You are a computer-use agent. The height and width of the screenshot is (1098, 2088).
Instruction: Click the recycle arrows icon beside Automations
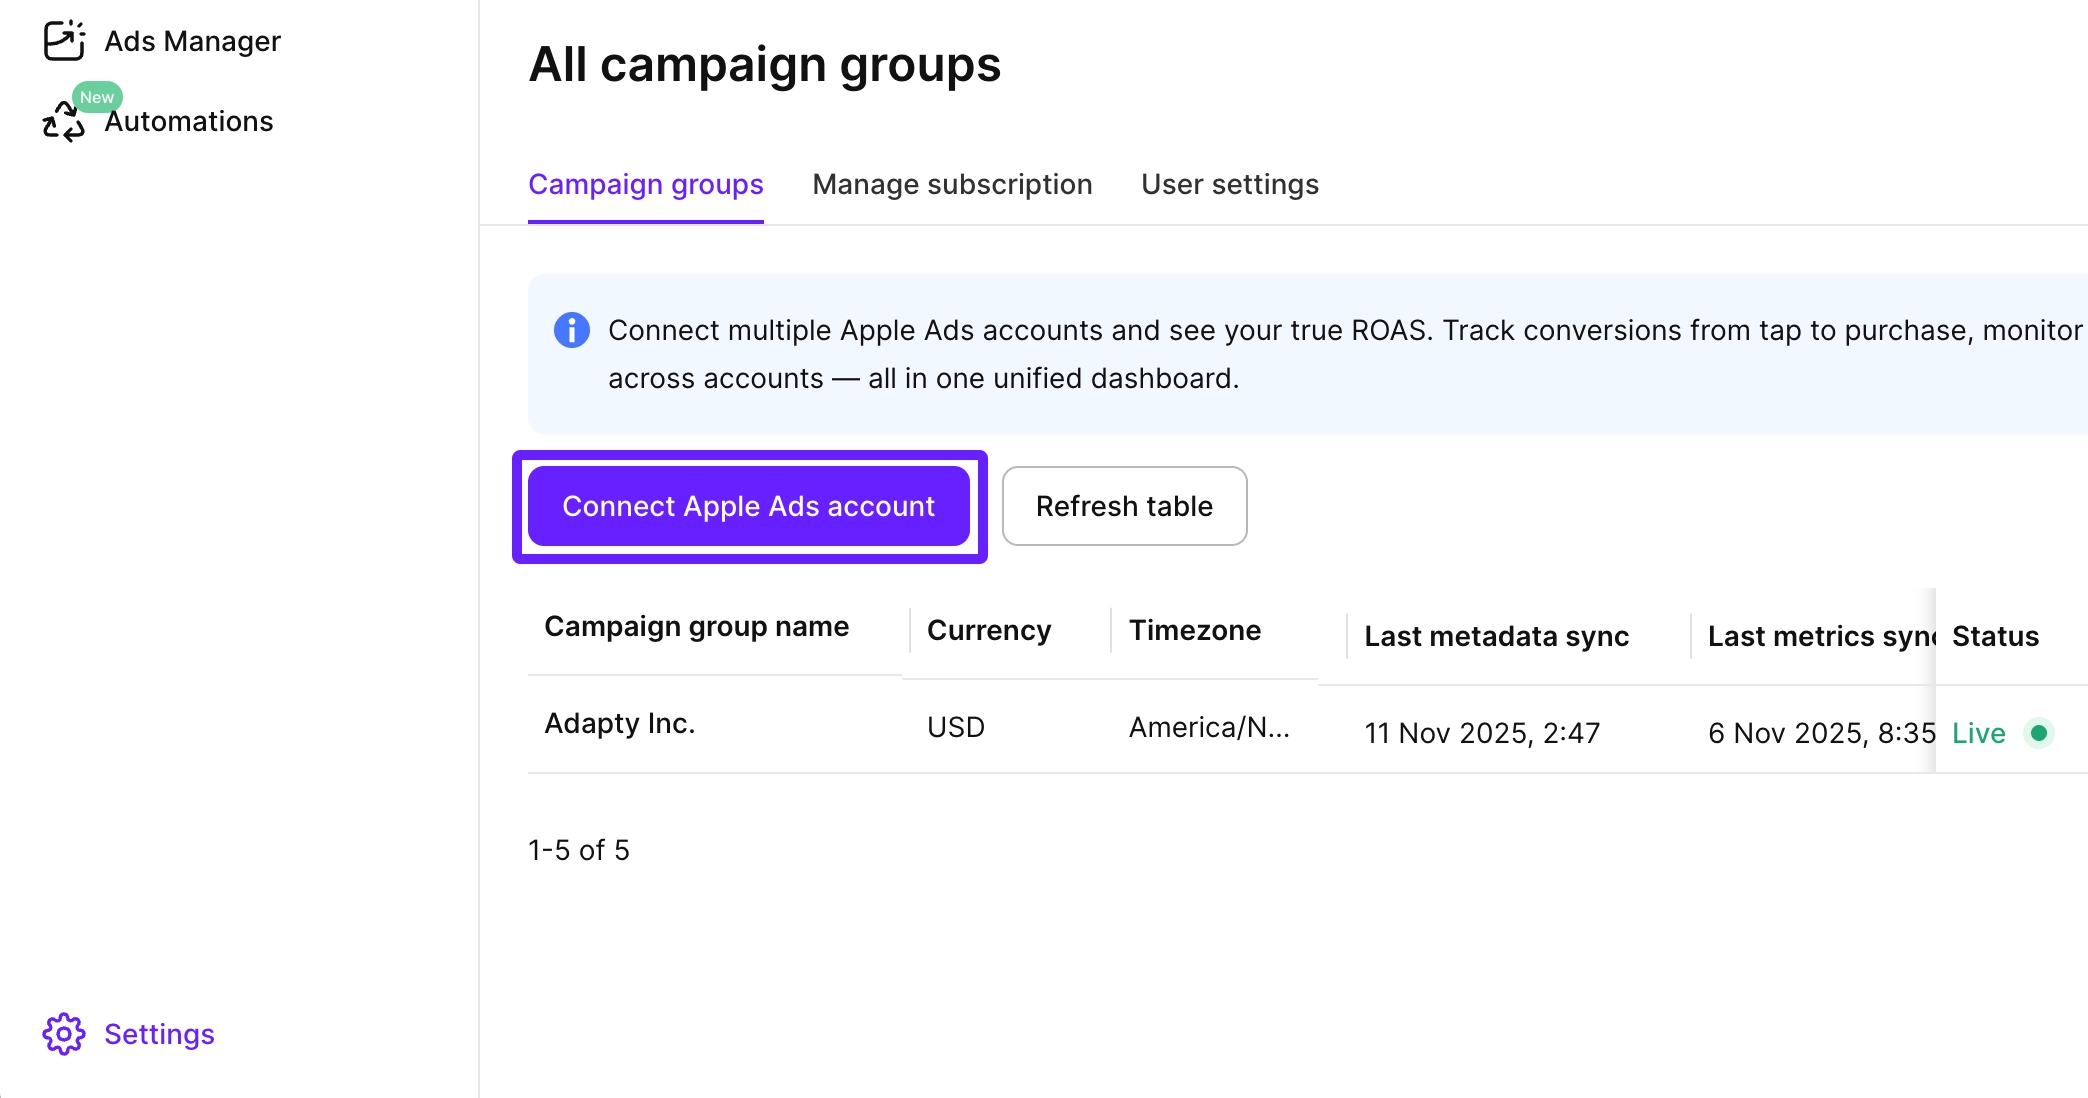coord(62,124)
